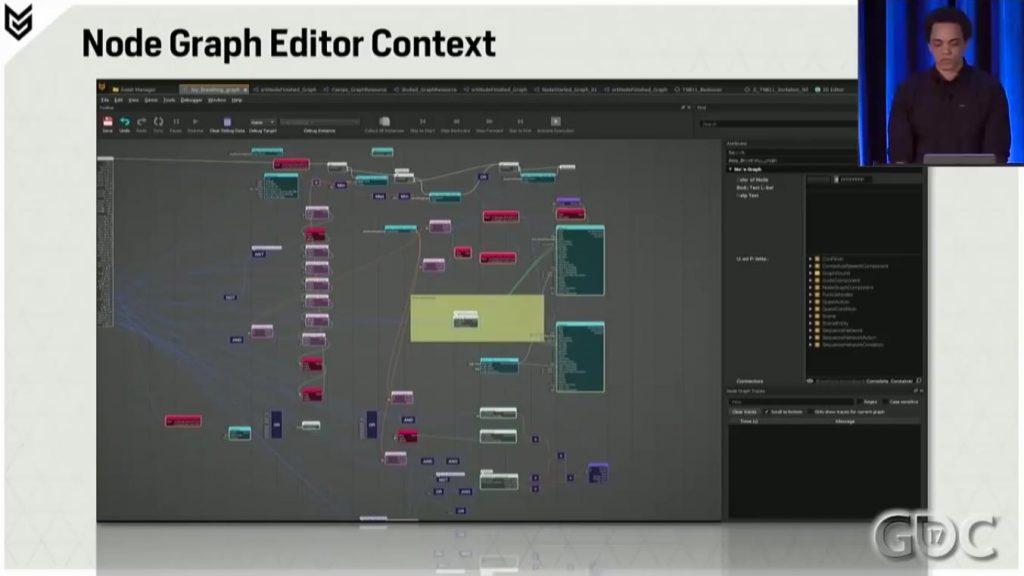Screen dimensions: 1024x576
Task: Click the Redo arrow icon
Action: tap(142, 121)
